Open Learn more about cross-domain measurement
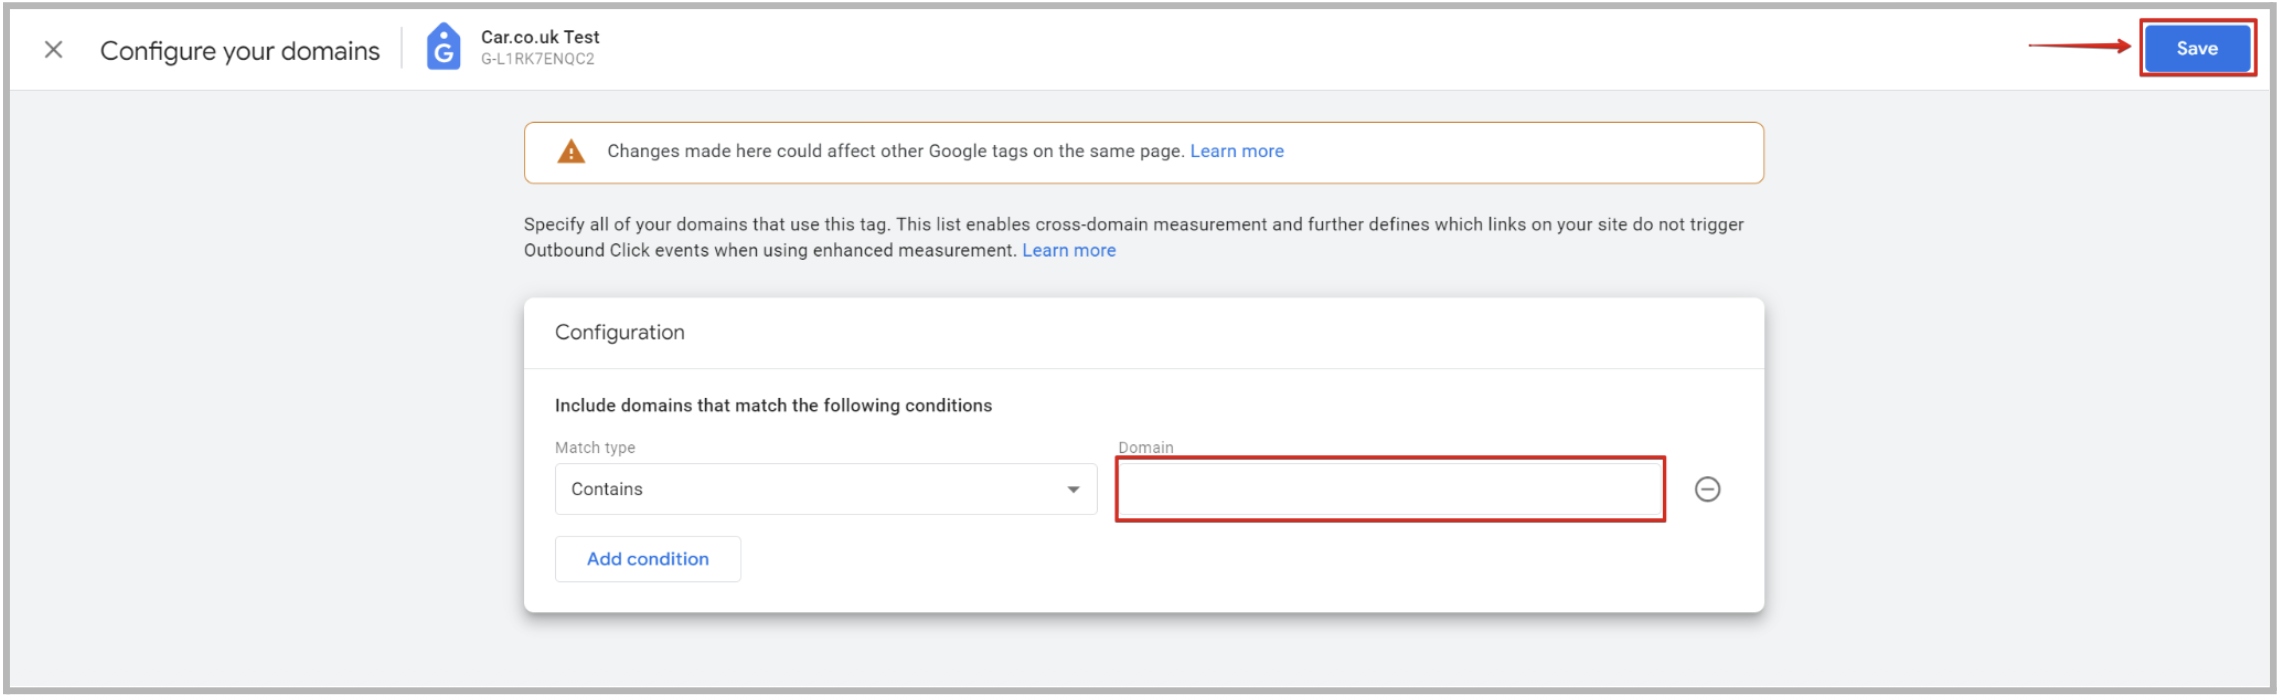The width and height of the screenshot is (2282, 700). (x=1069, y=250)
